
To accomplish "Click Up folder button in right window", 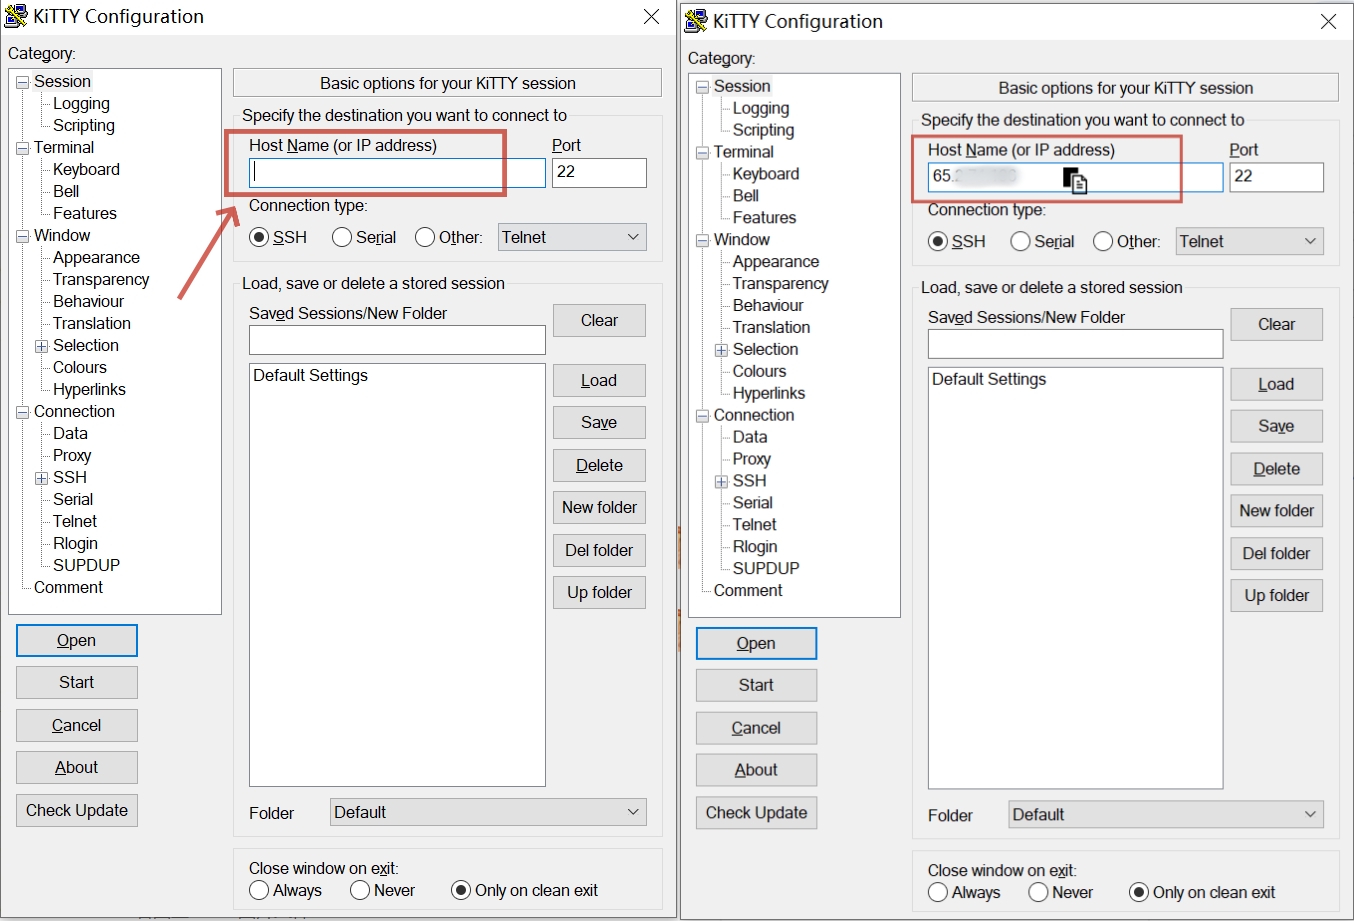I will pos(1276,595).
